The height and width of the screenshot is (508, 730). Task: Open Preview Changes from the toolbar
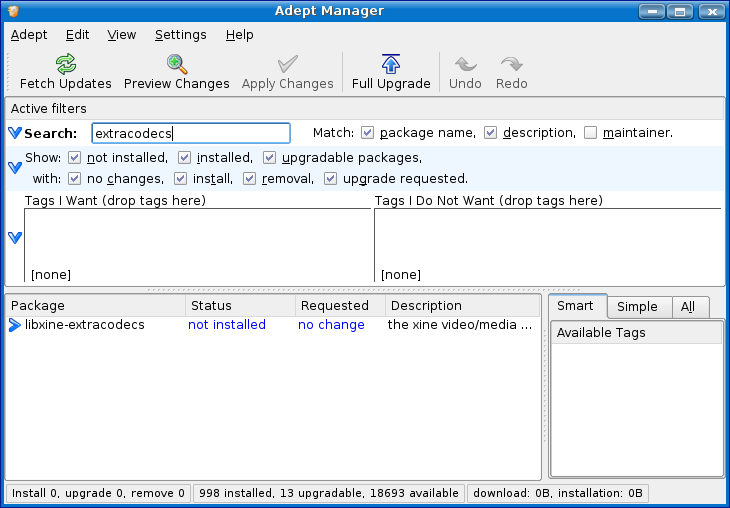(x=176, y=72)
